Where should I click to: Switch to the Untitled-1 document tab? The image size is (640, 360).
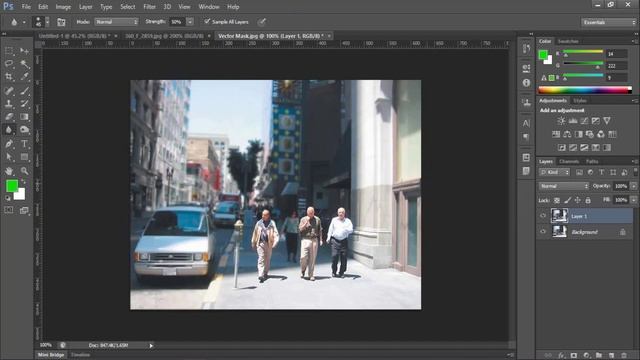point(74,36)
